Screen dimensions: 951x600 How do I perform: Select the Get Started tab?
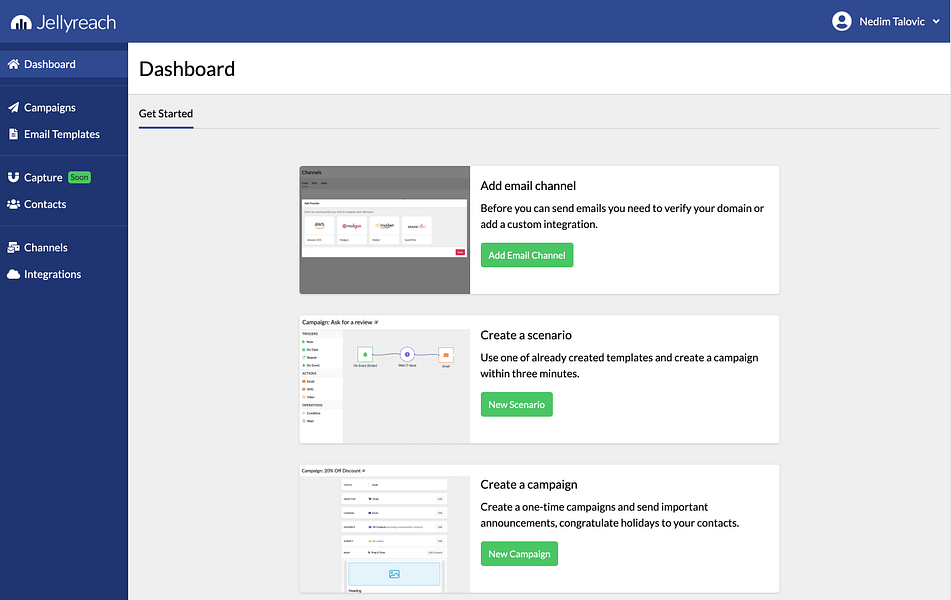[x=166, y=114]
